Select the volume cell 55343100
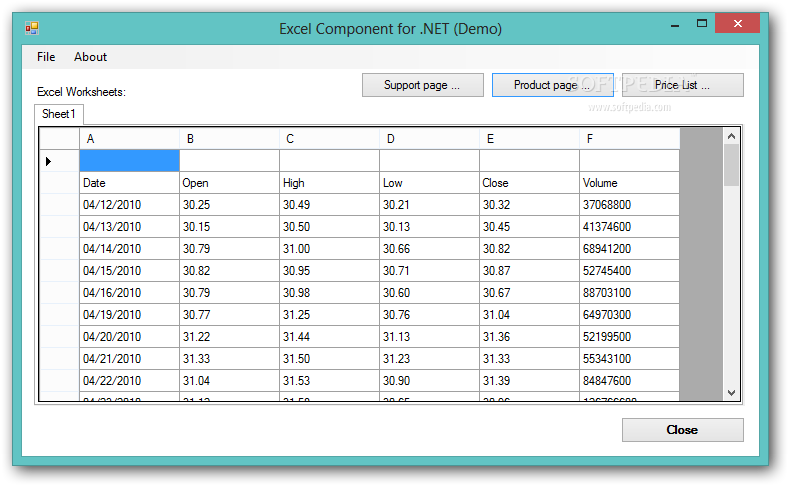The width and height of the screenshot is (789, 486). (629, 359)
